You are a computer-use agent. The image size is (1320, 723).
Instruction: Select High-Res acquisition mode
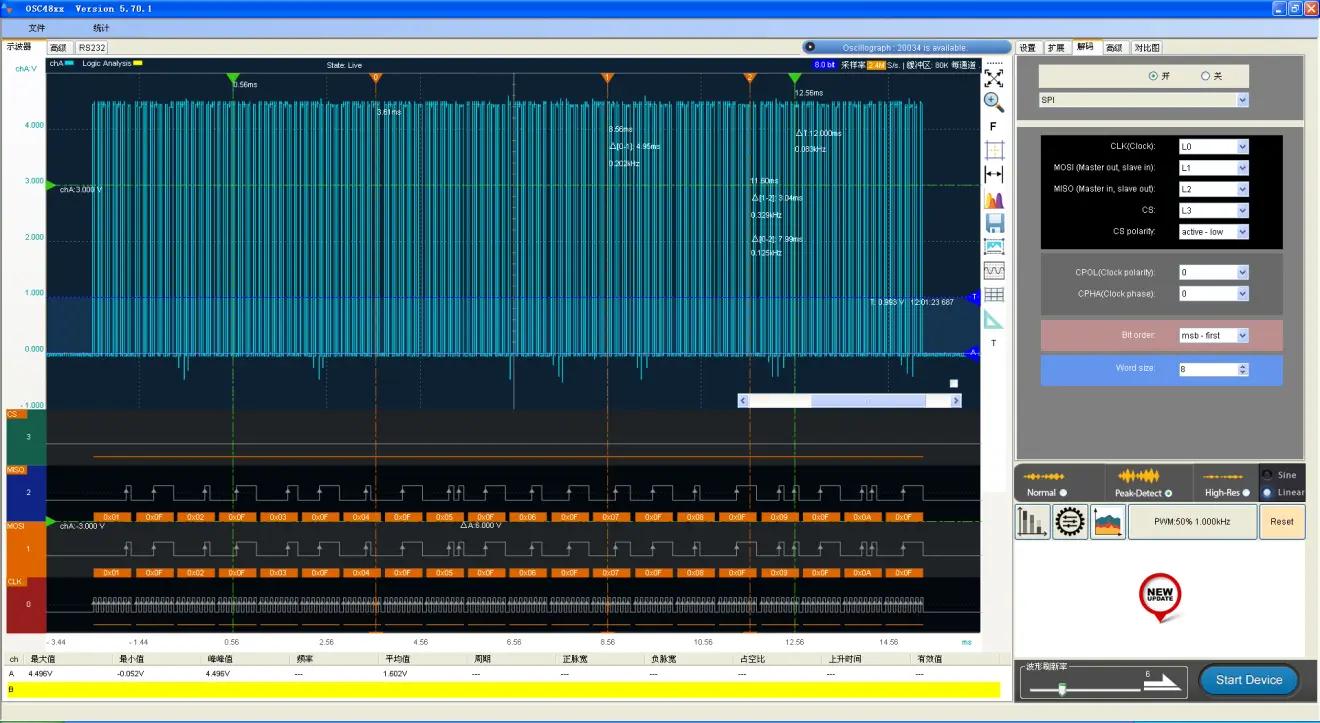tap(1246, 492)
